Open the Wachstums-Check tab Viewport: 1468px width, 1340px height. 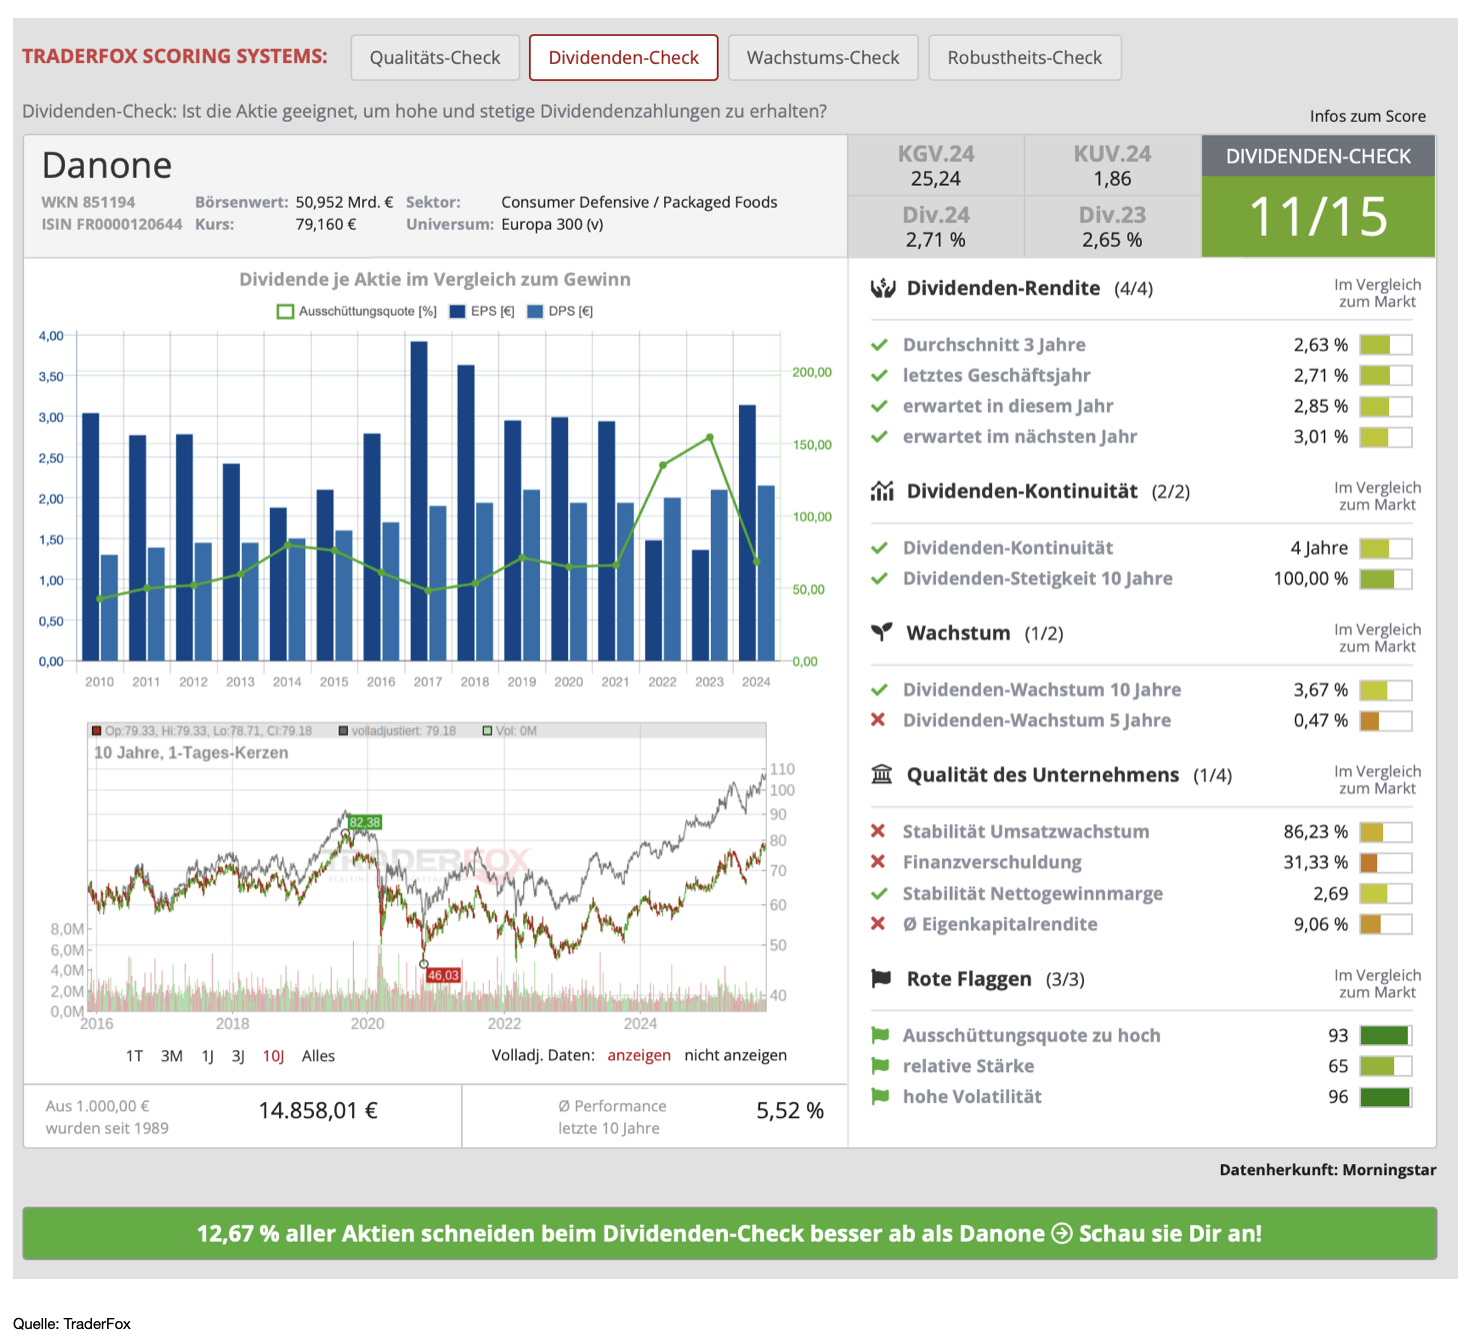tap(823, 58)
